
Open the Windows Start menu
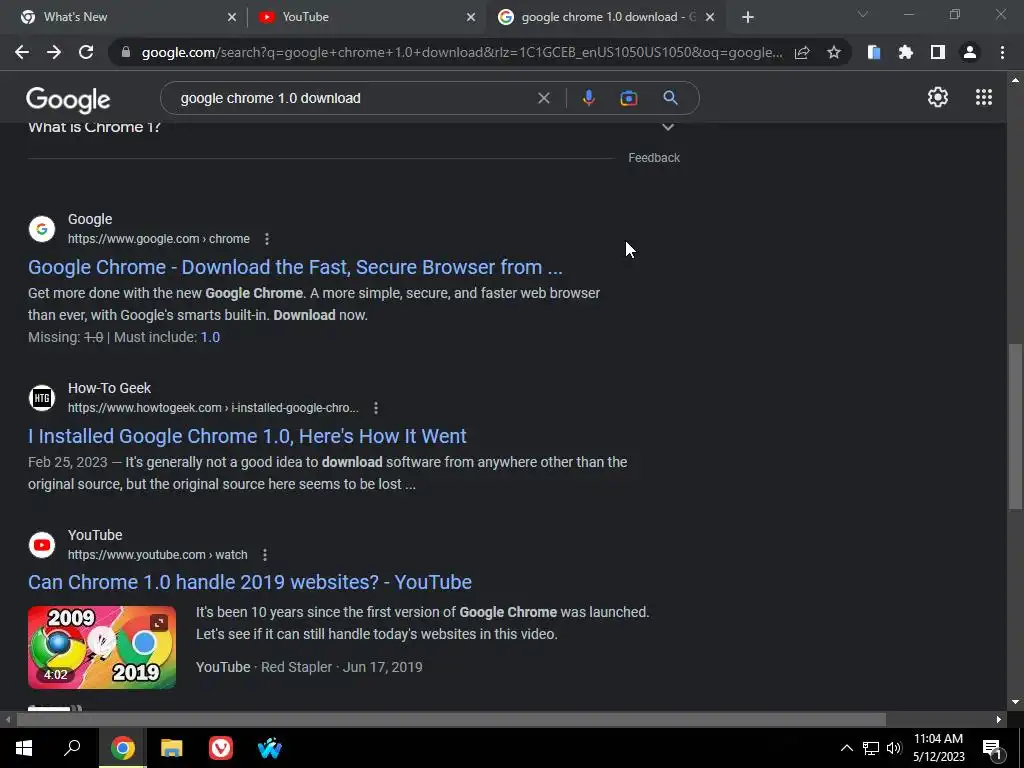click(24, 748)
